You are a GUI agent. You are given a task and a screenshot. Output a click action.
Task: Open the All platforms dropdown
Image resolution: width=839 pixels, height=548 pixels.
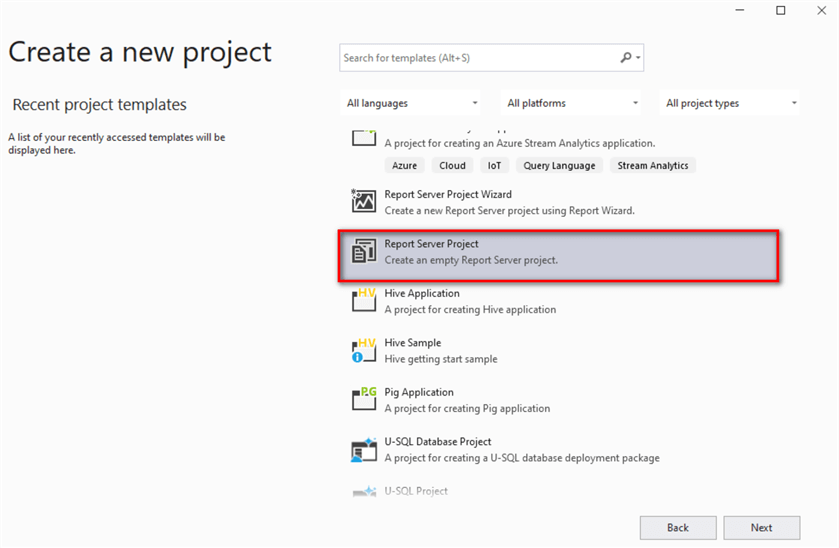[571, 103]
